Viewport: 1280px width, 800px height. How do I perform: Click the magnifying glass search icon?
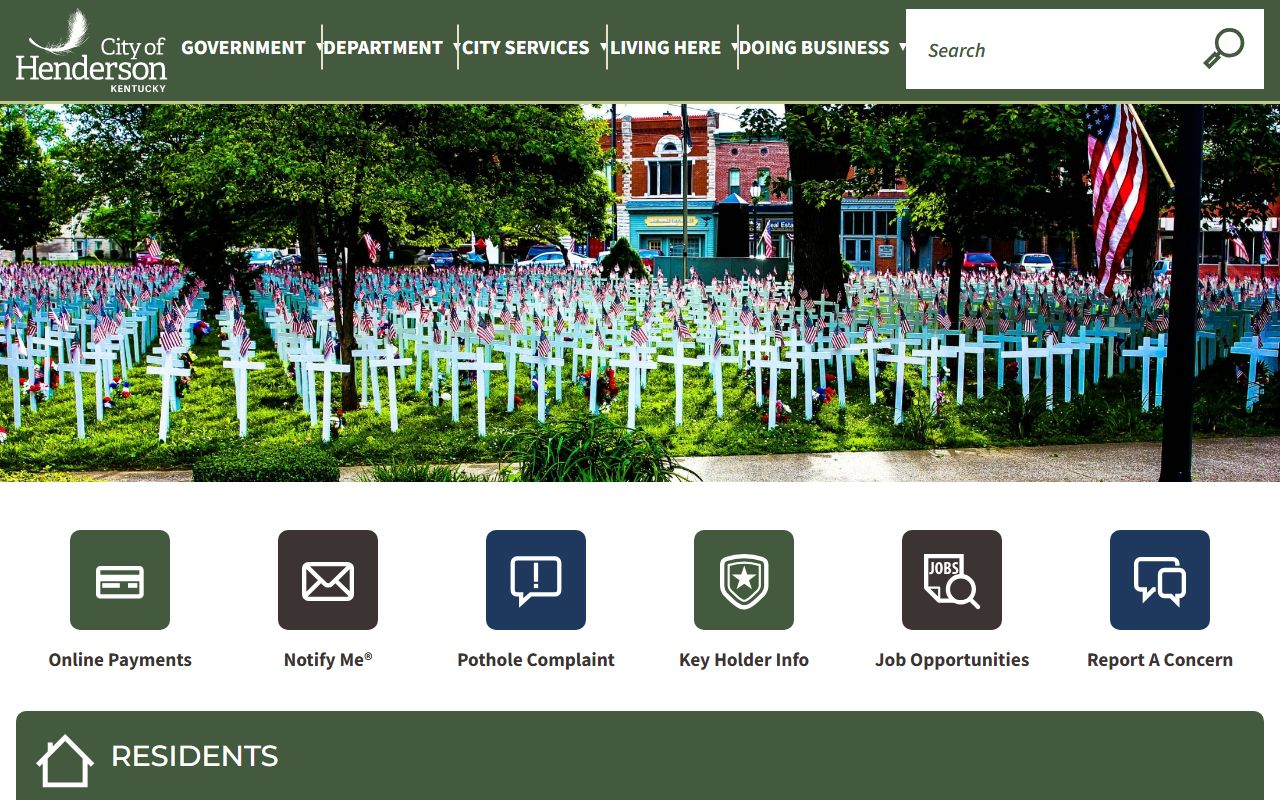click(1223, 49)
